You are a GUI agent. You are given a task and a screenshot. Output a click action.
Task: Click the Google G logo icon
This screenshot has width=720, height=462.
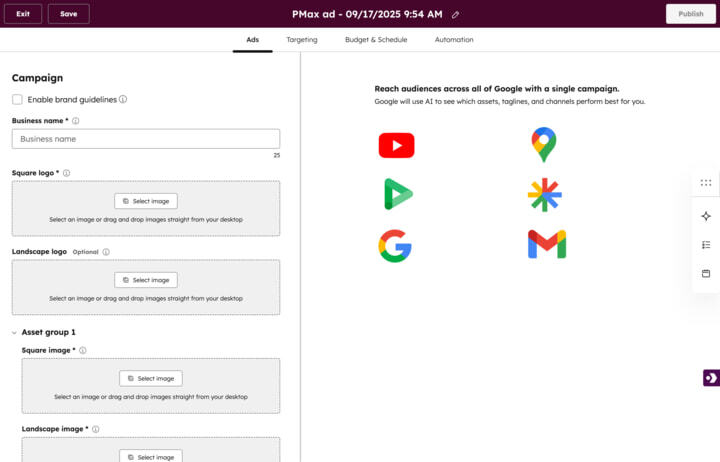click(395, 246)
